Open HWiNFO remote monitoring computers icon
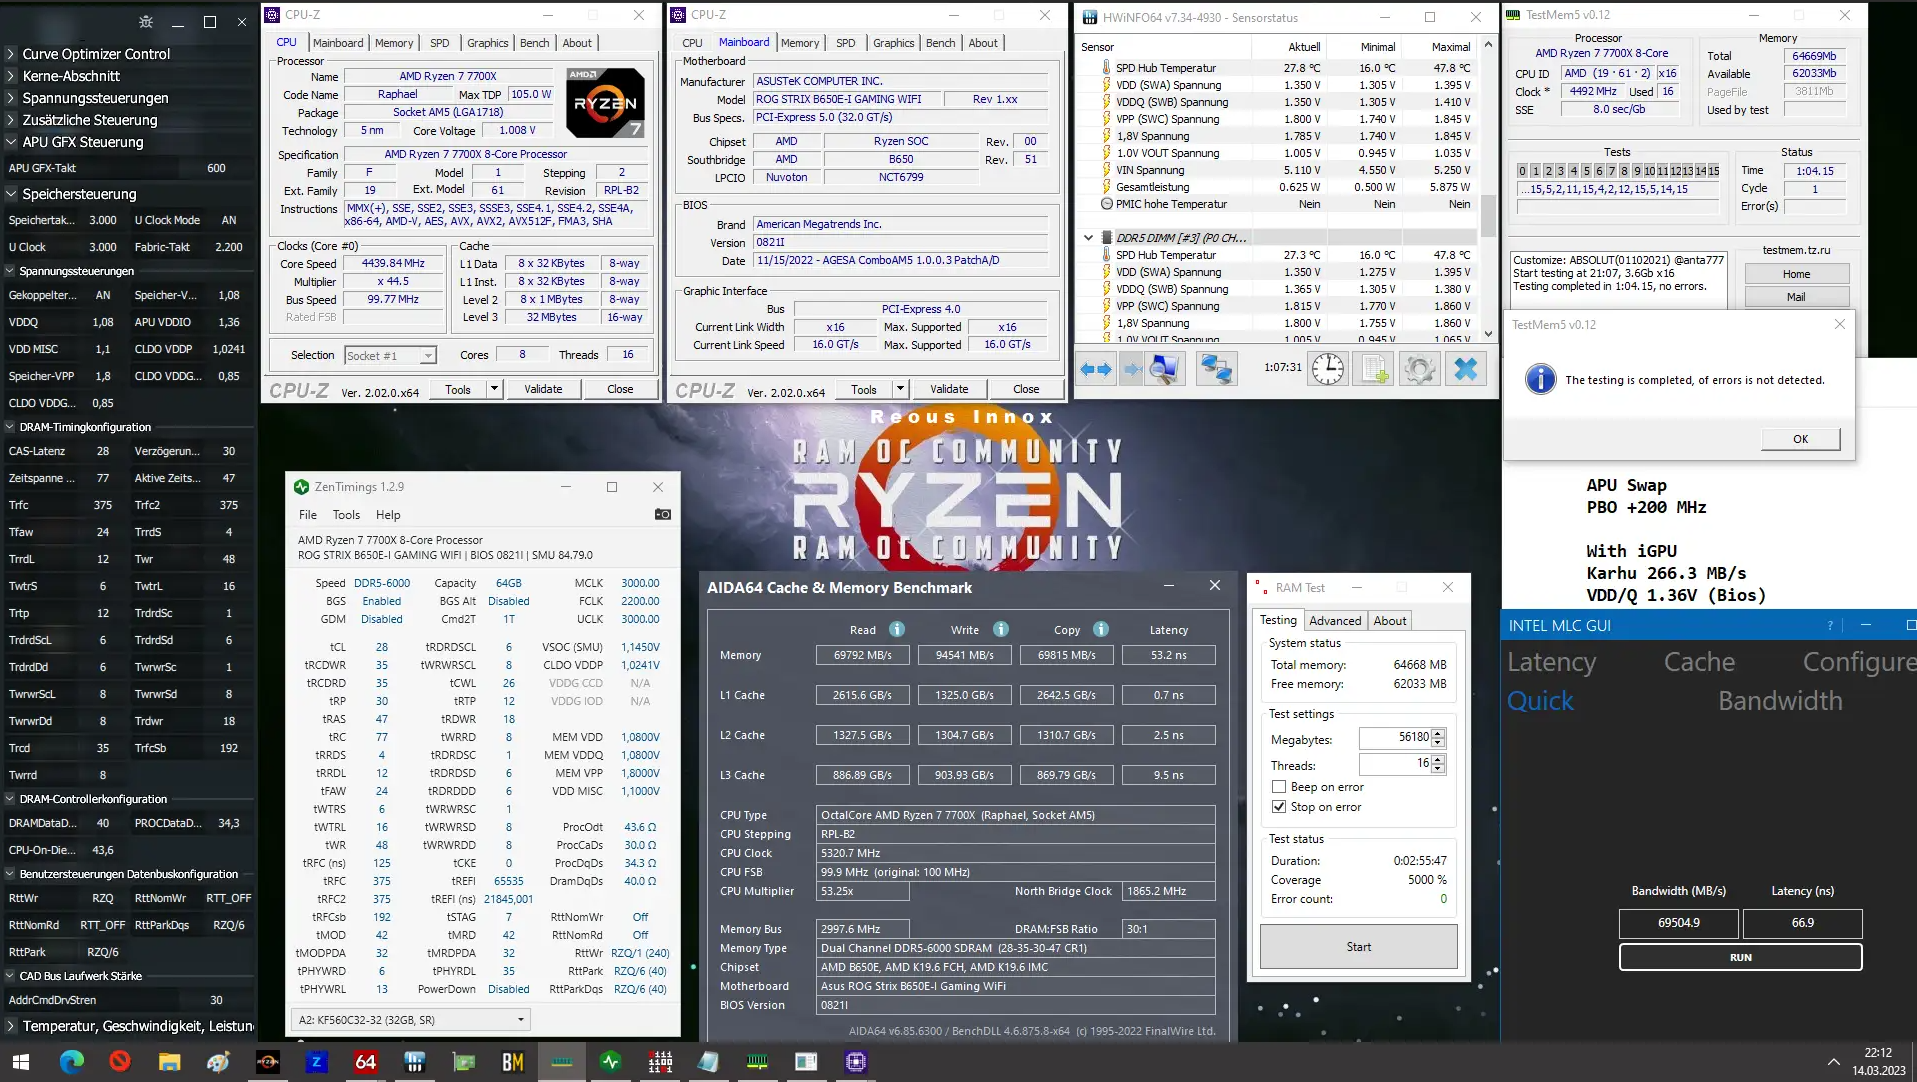This screenshot has height=1082, width=1917. (1216, 369)
